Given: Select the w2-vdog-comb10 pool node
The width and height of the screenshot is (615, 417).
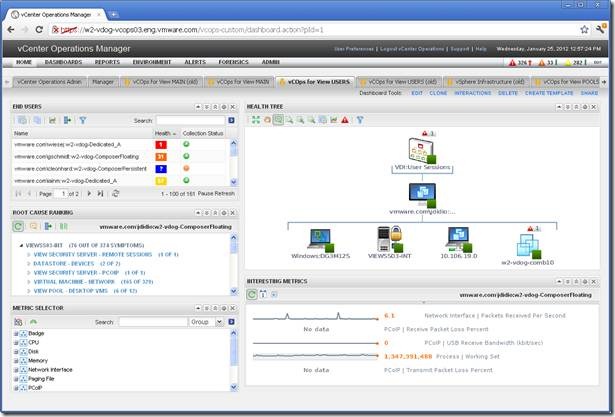Looking at the screenshot, I should [x=528, y=247].
